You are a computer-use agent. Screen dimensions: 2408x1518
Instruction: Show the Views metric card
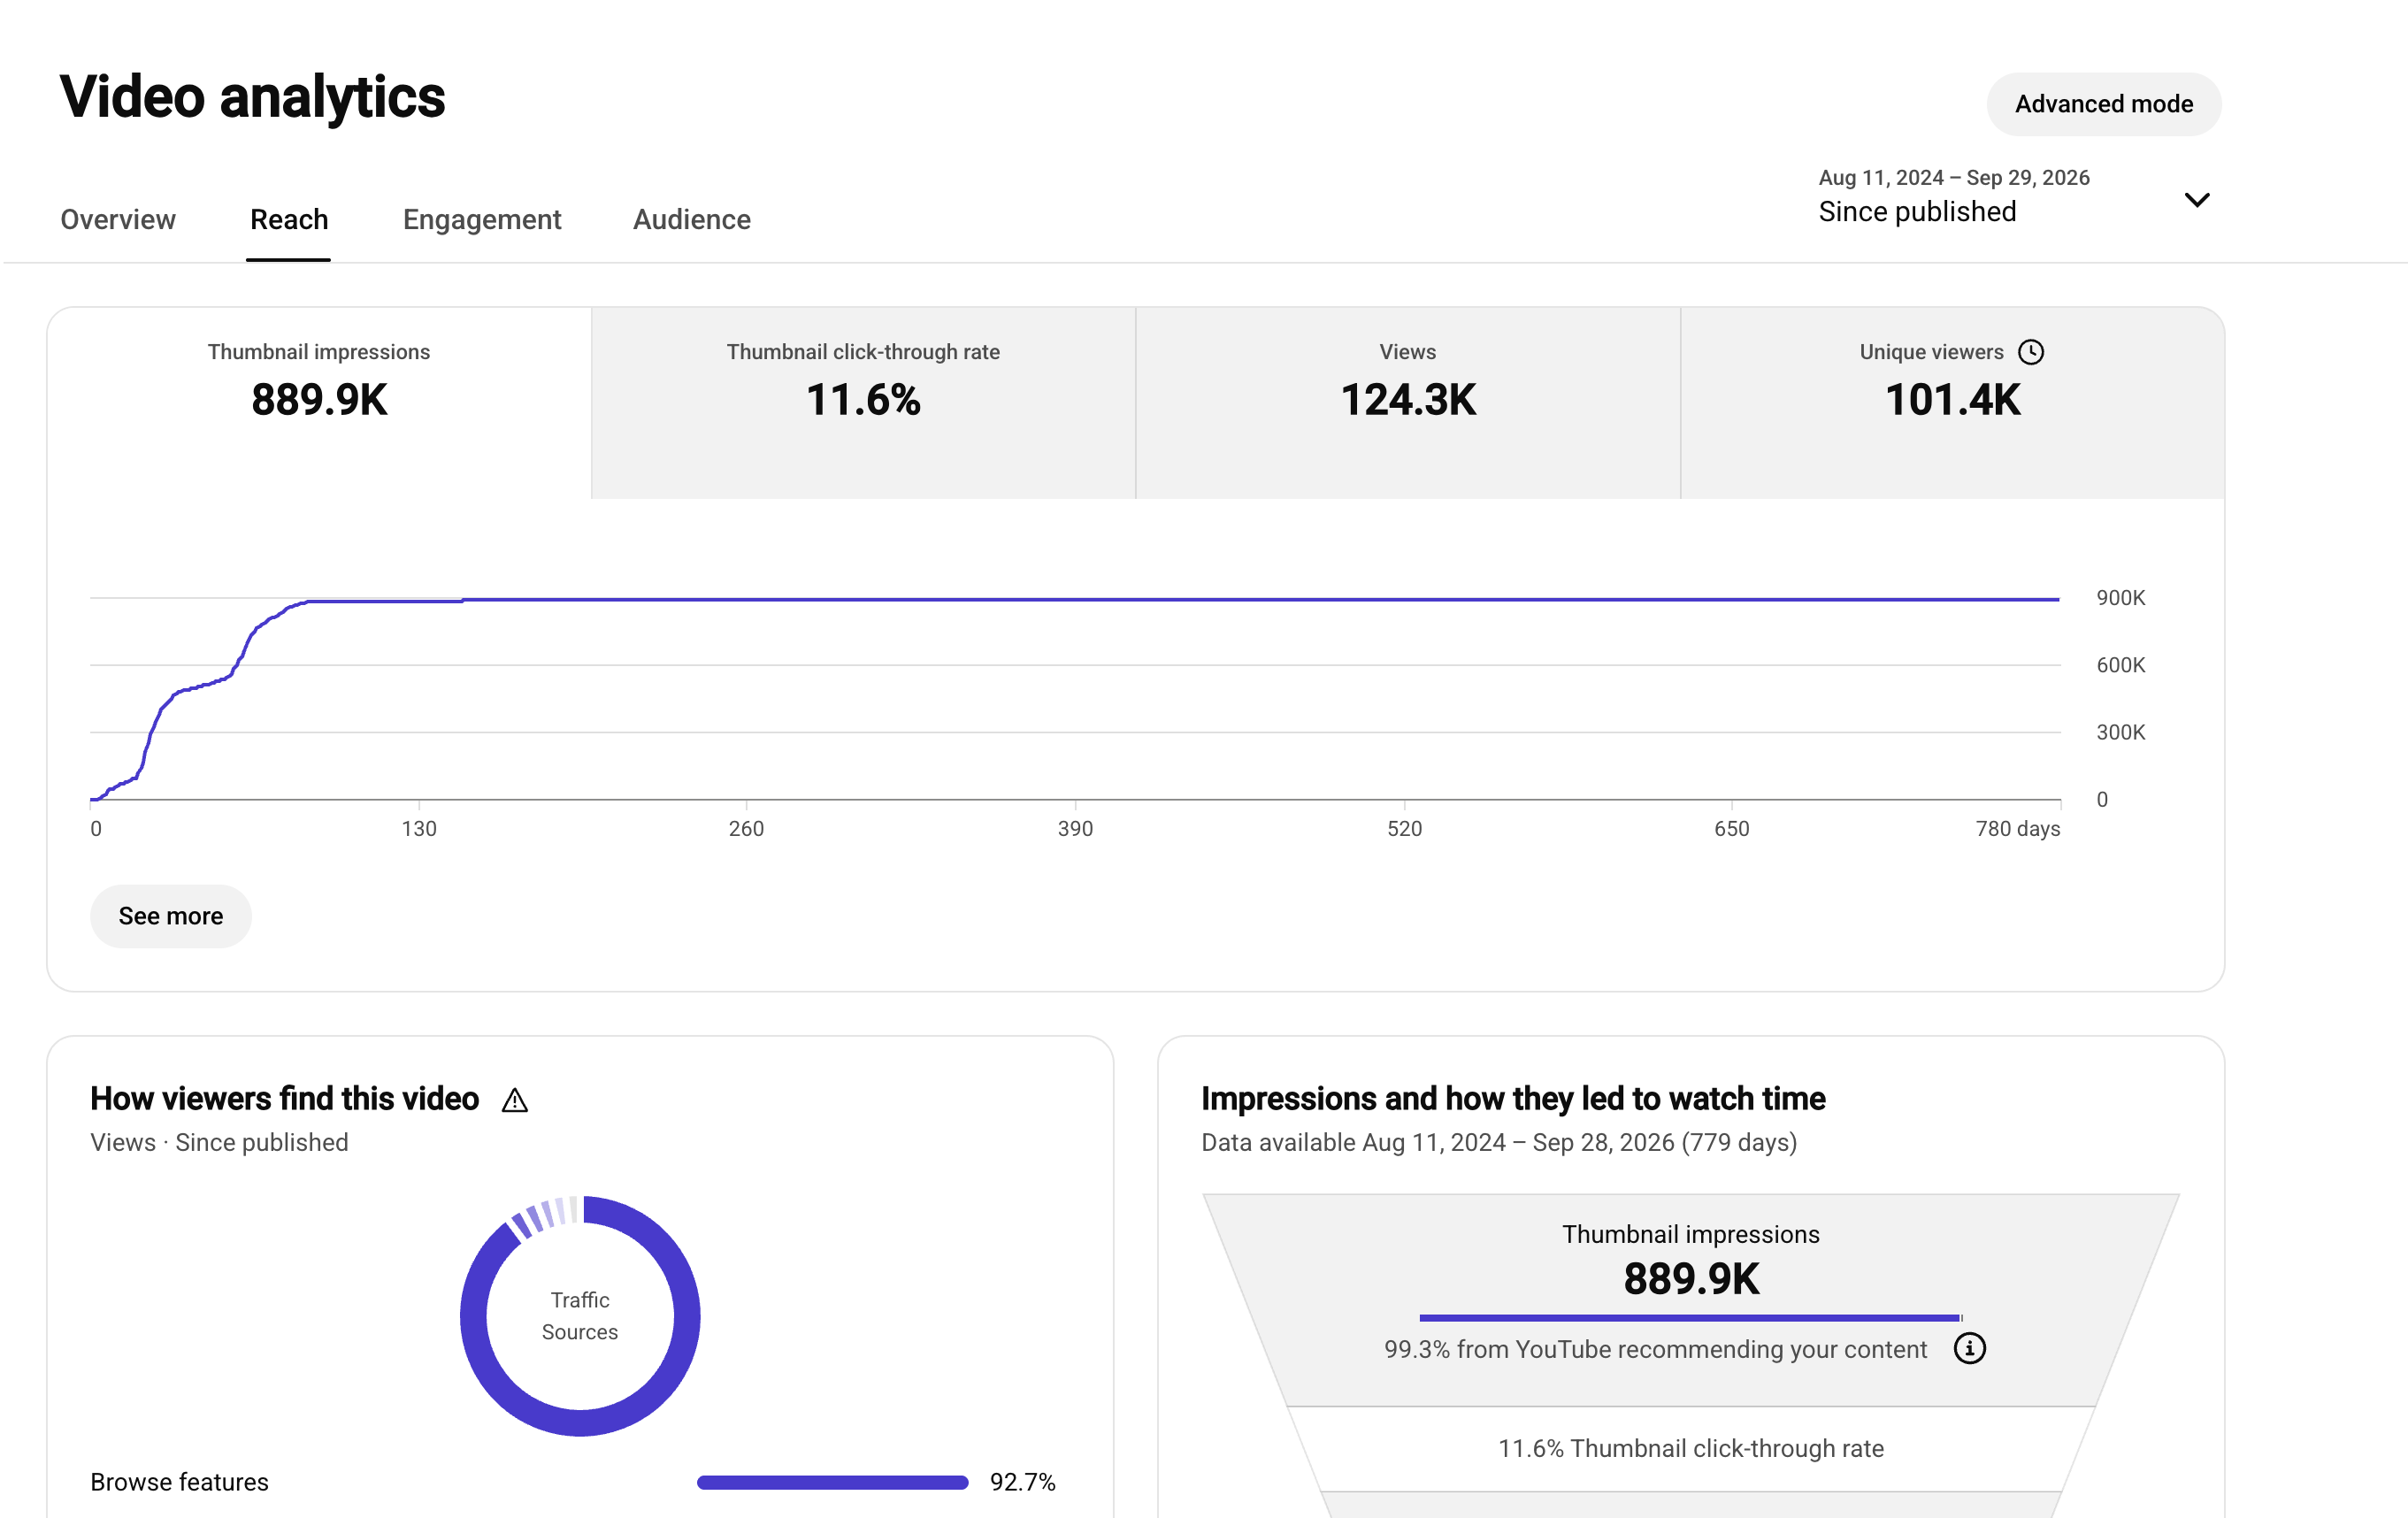pyautogui.click(x=1408, y=402)
